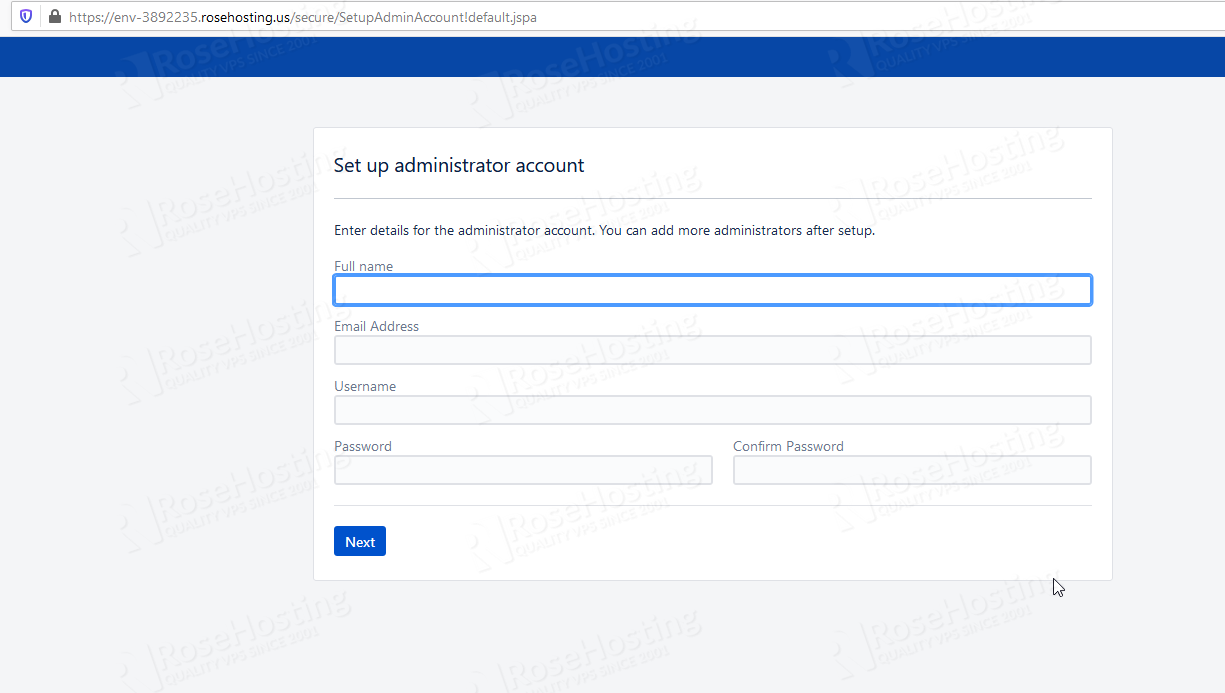Click the blue header banner
Image resolution: width=1225 pixels, height=693 pixels.
612,57
